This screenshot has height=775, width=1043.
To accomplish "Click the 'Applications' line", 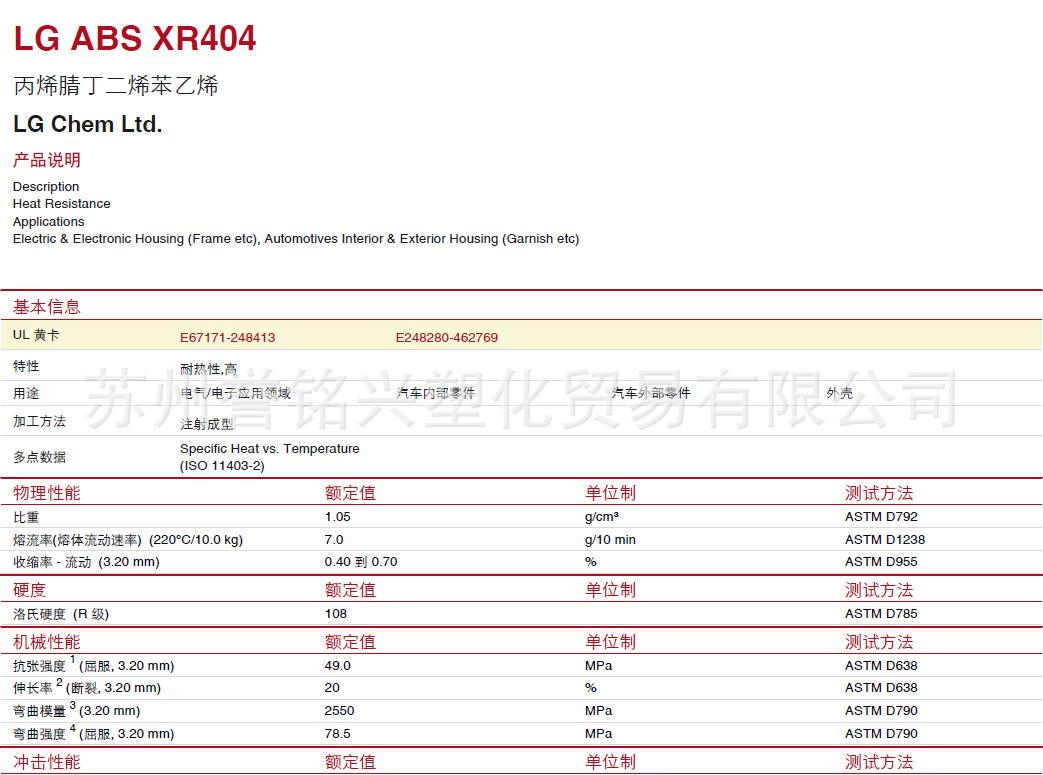I will [x=49, y=222].
